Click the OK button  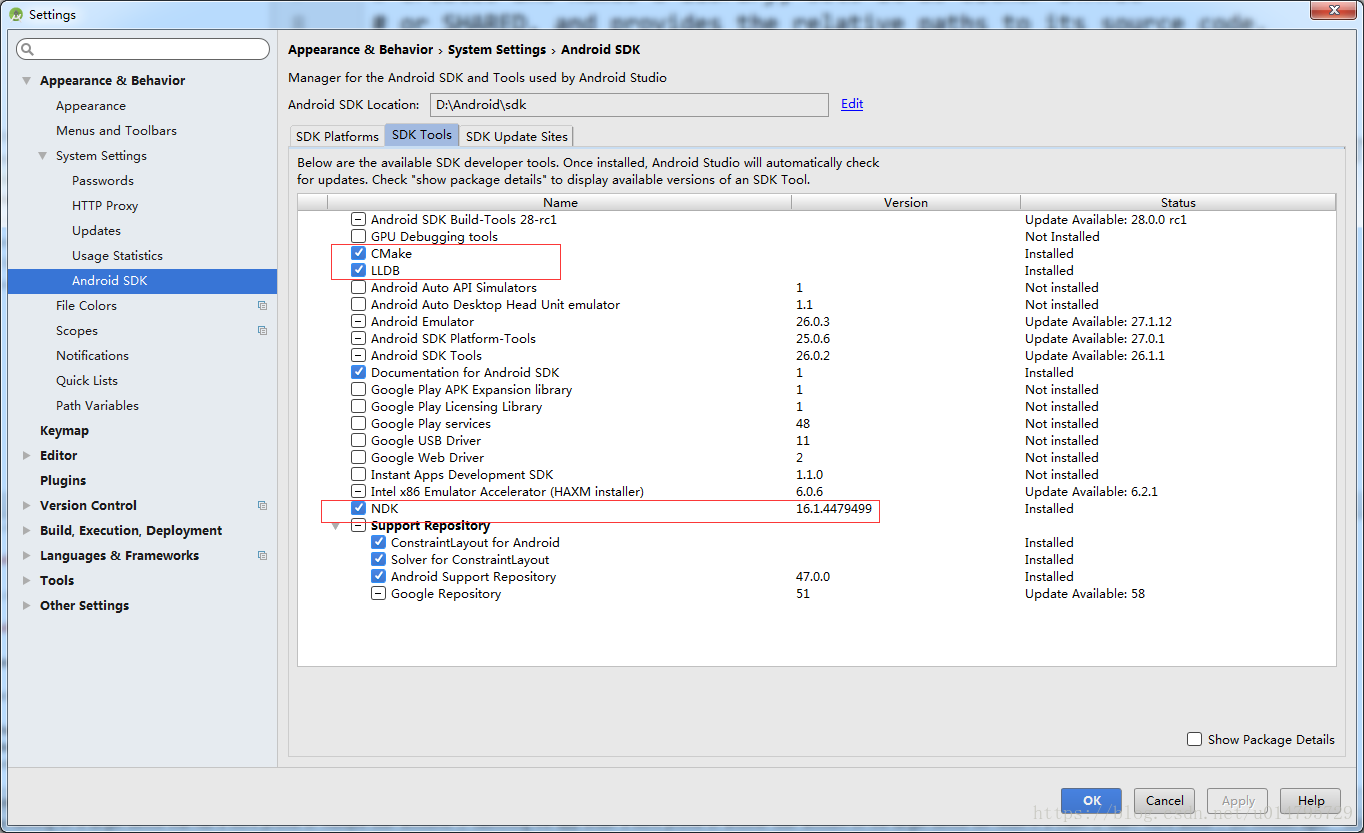(1092, 801)
